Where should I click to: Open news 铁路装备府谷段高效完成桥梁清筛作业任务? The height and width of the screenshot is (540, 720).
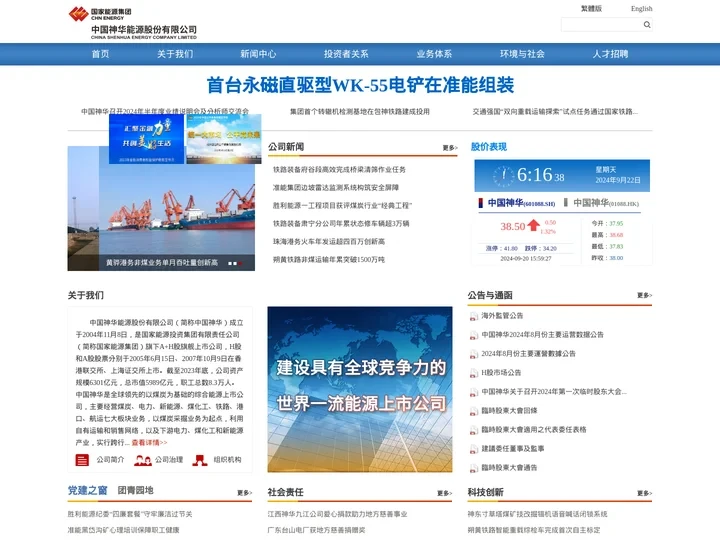(x=339, y=169)
